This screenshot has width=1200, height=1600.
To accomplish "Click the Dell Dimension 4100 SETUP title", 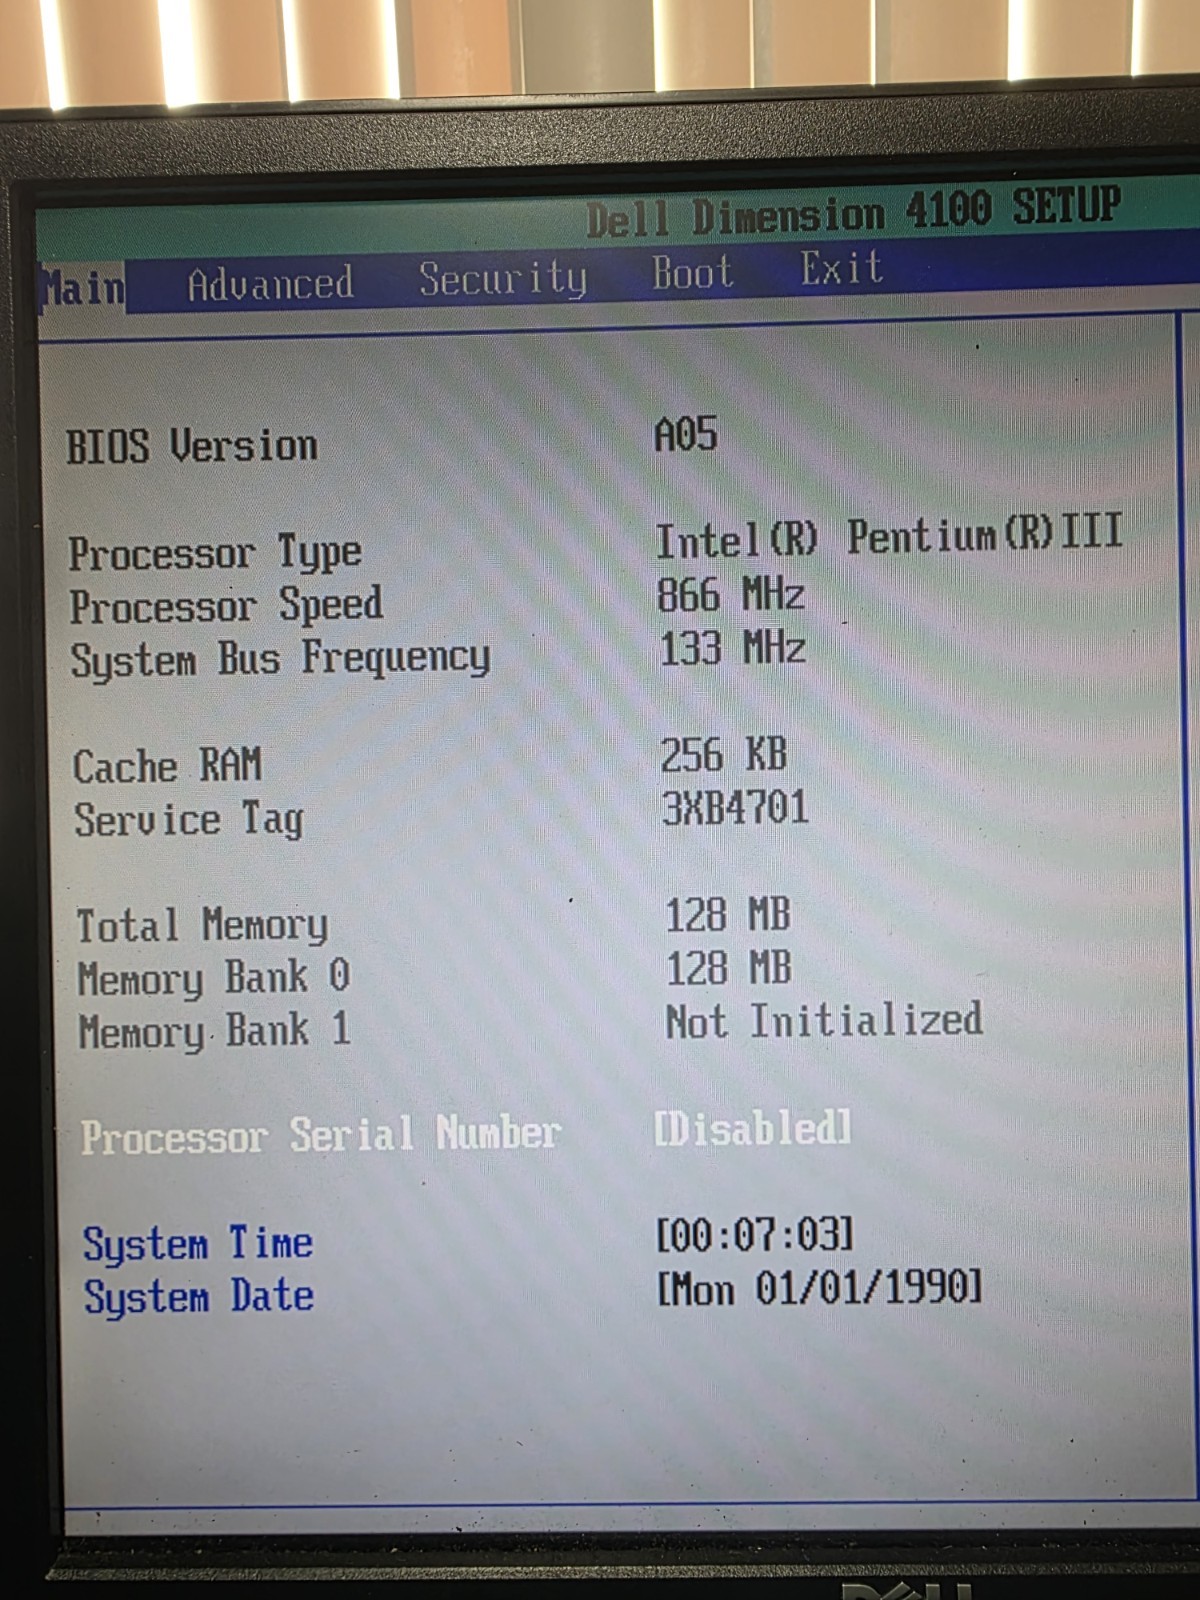I will 853,212.
